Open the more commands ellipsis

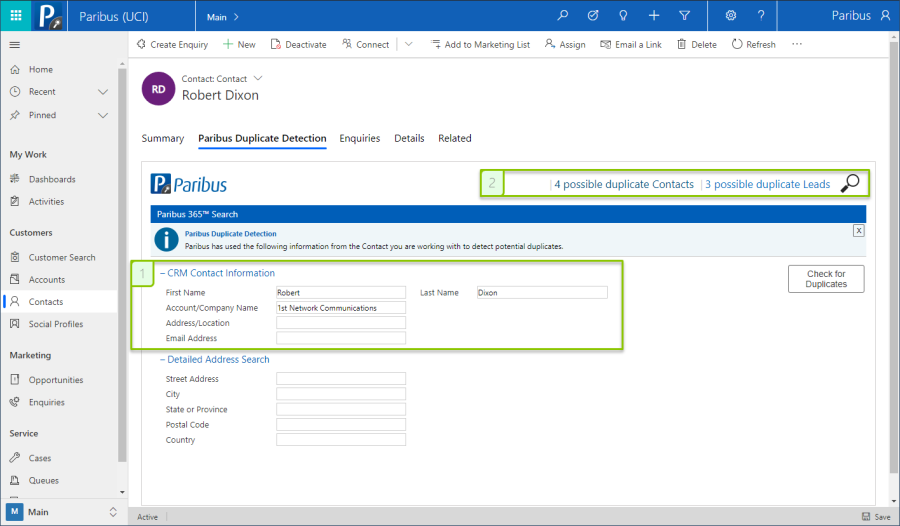pyautogui.click(x=797, y=44)
